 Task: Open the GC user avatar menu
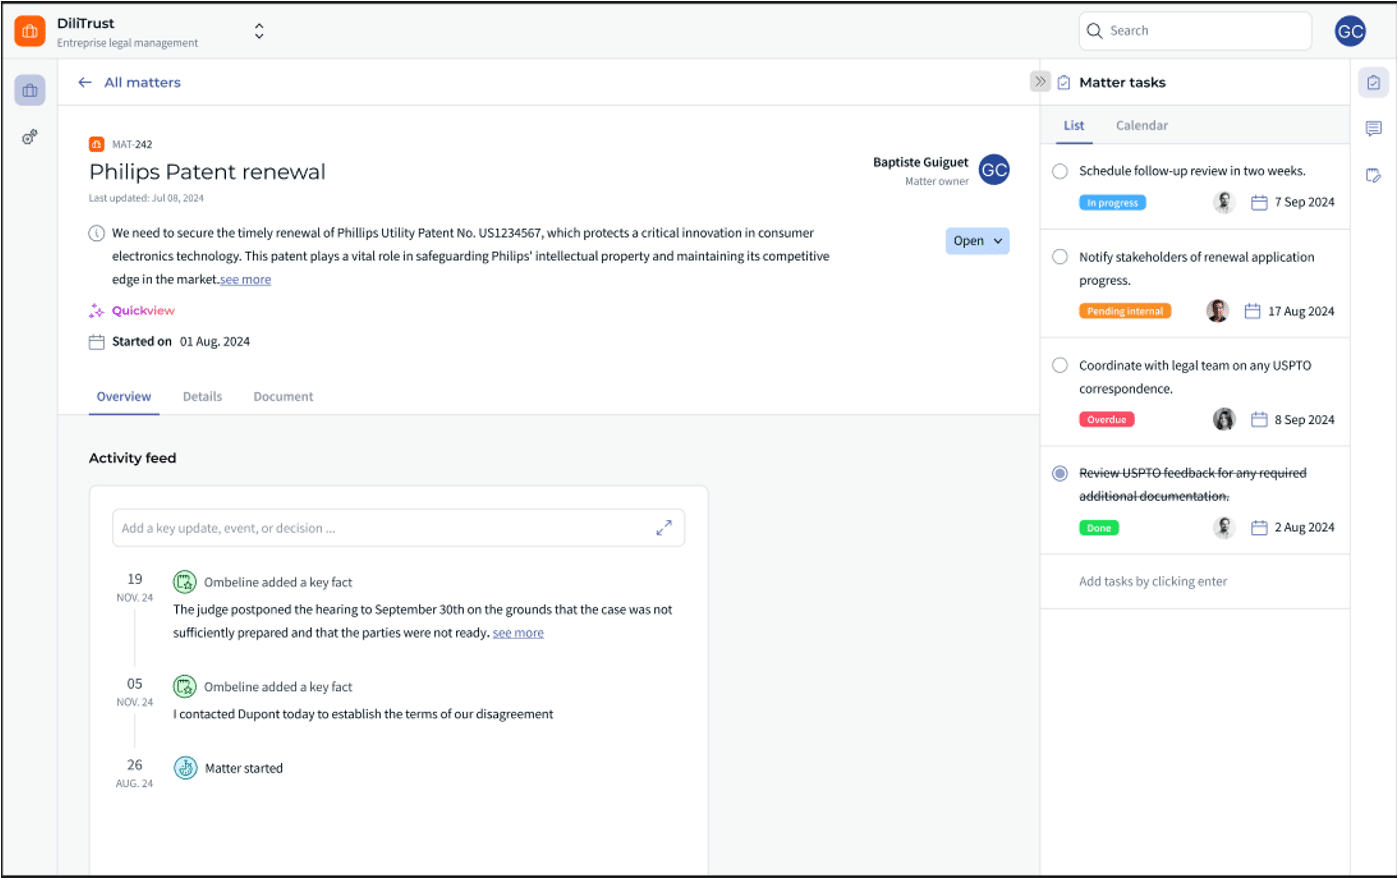pyautogui.click(x=1350, y=31)
